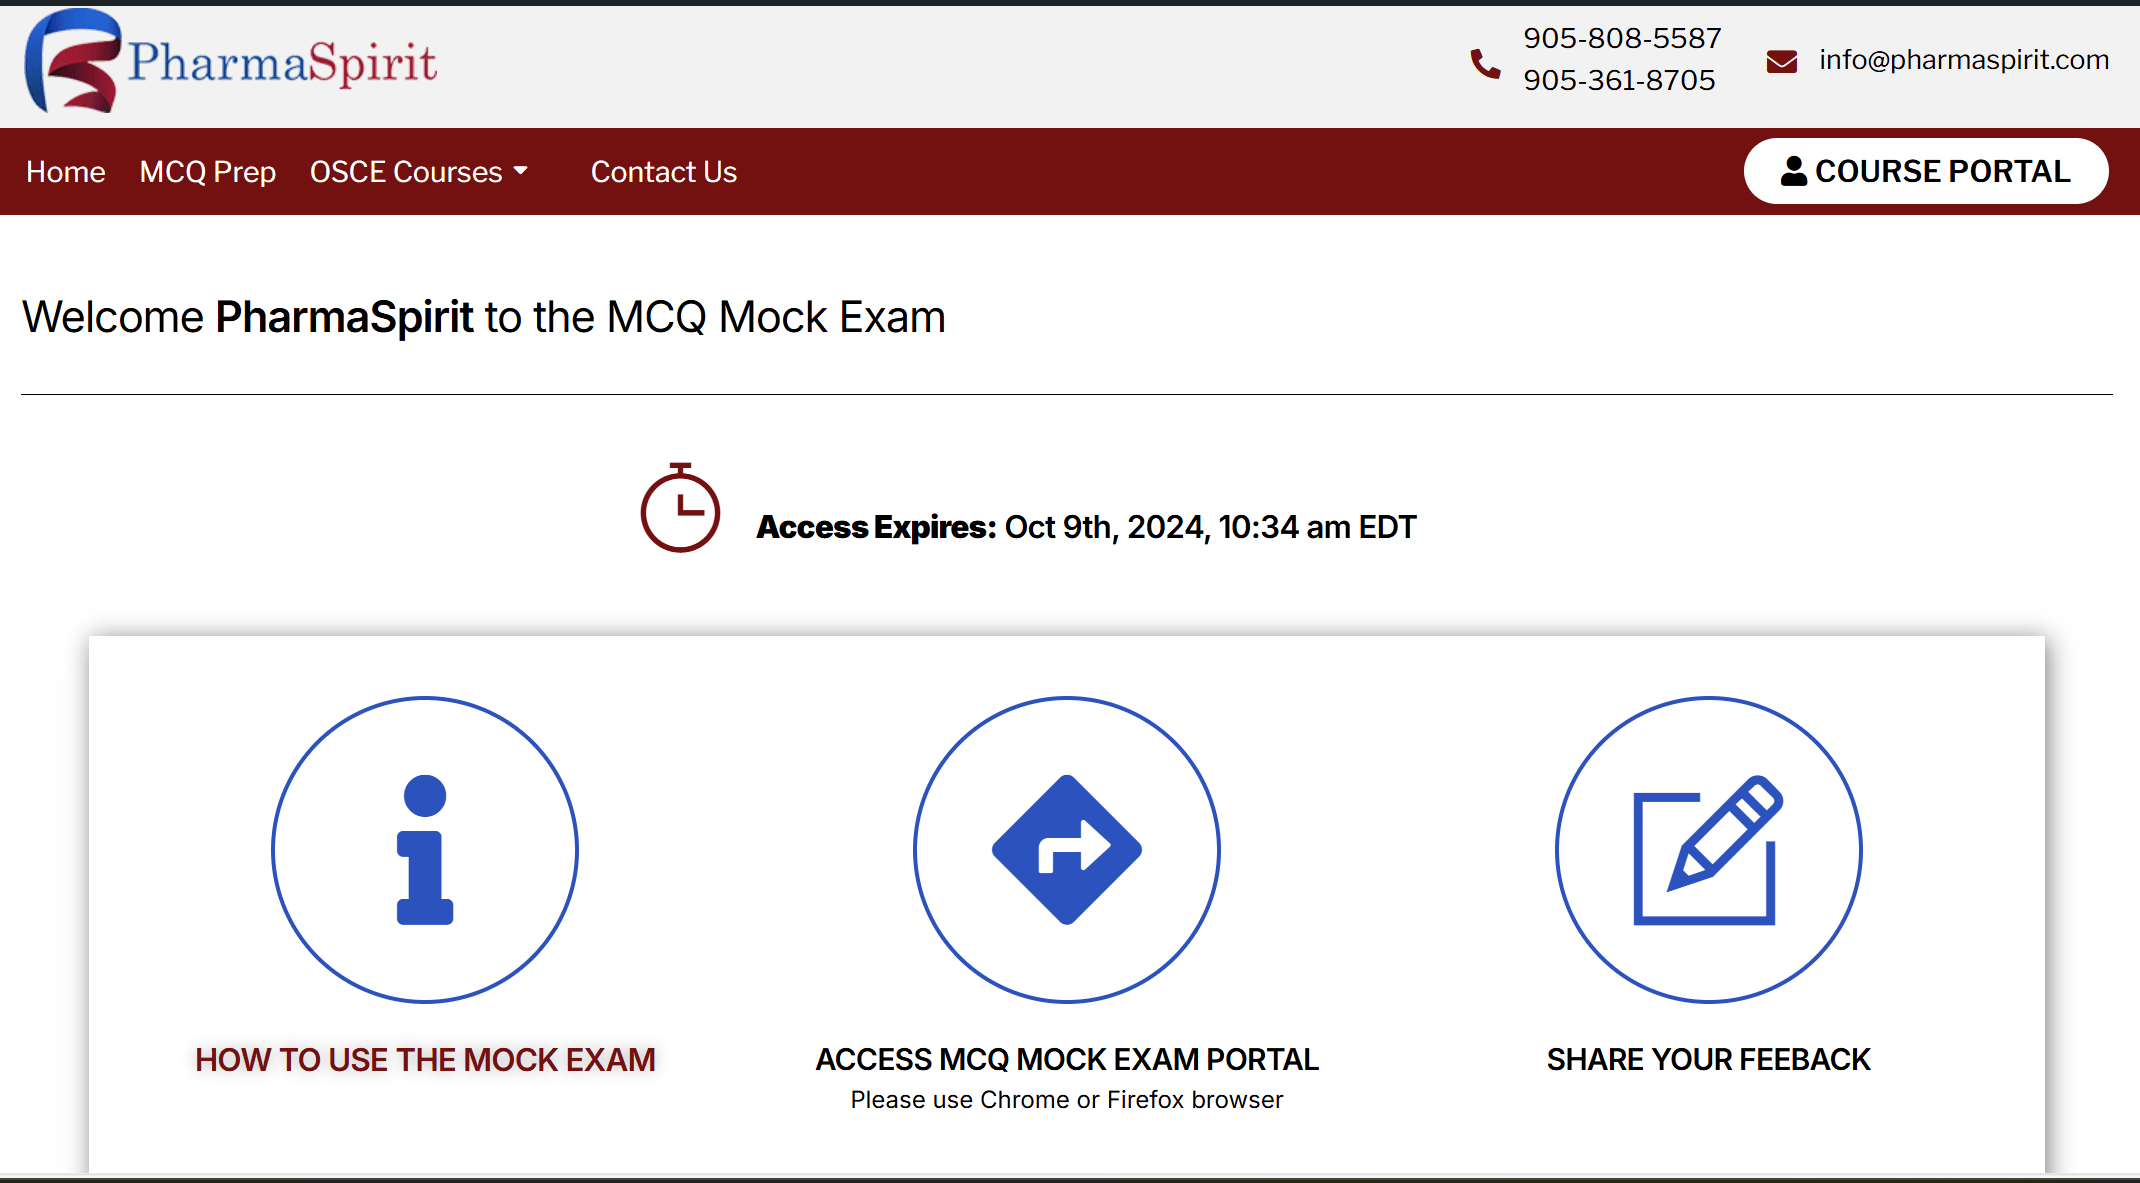This screenshot has height=1183, width=2140.
Task: Click the user icon in Course Portal
Action: [1794, 171]
